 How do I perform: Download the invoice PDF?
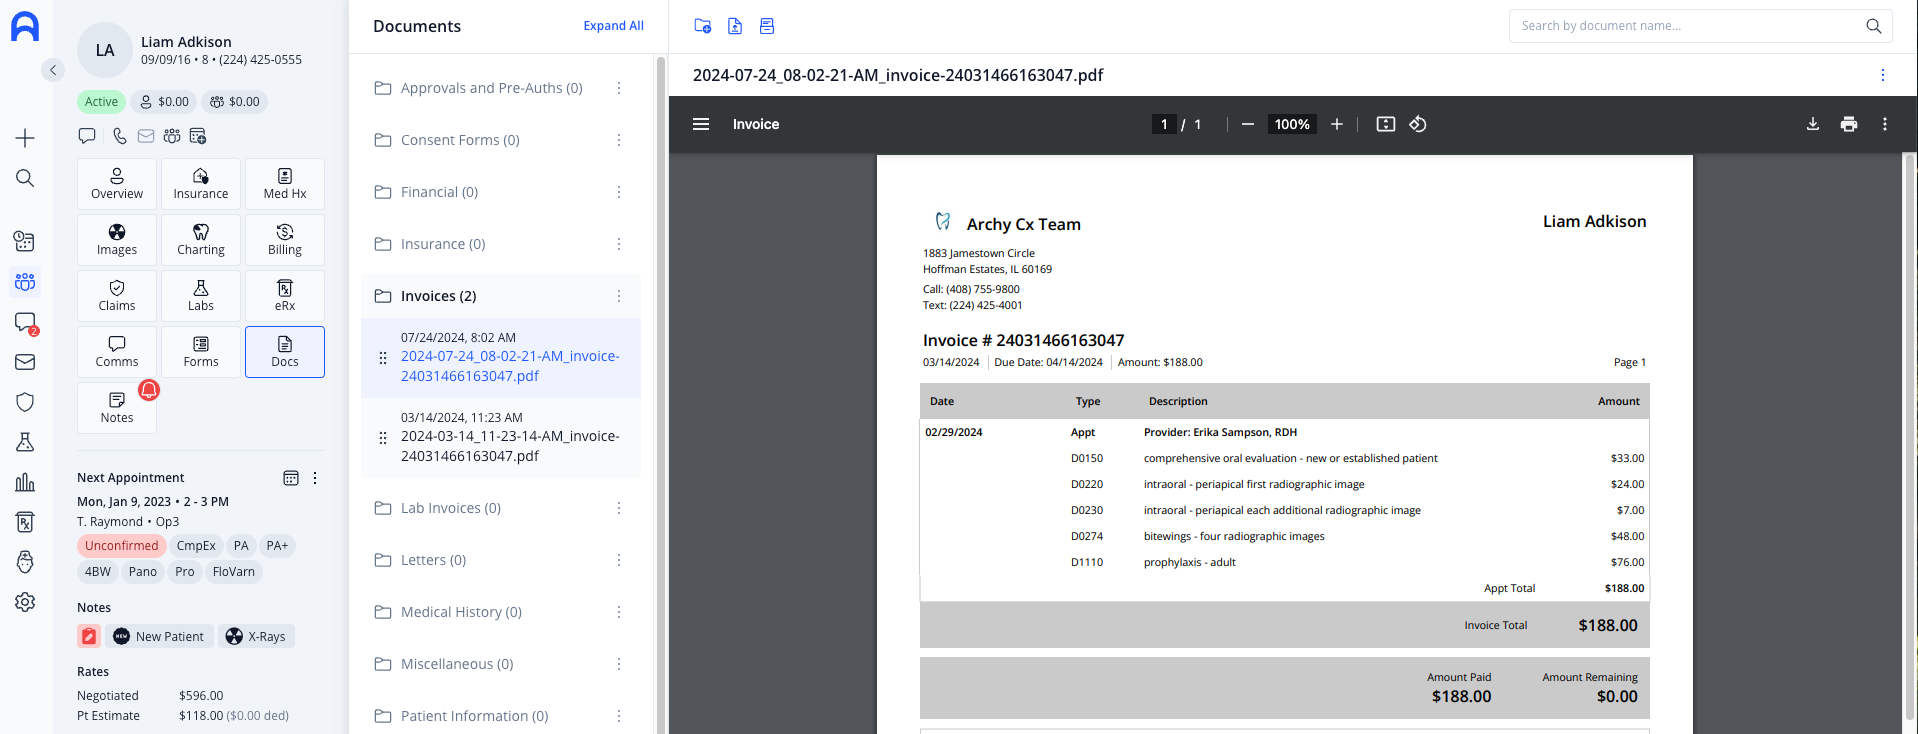pos(1813,124)
